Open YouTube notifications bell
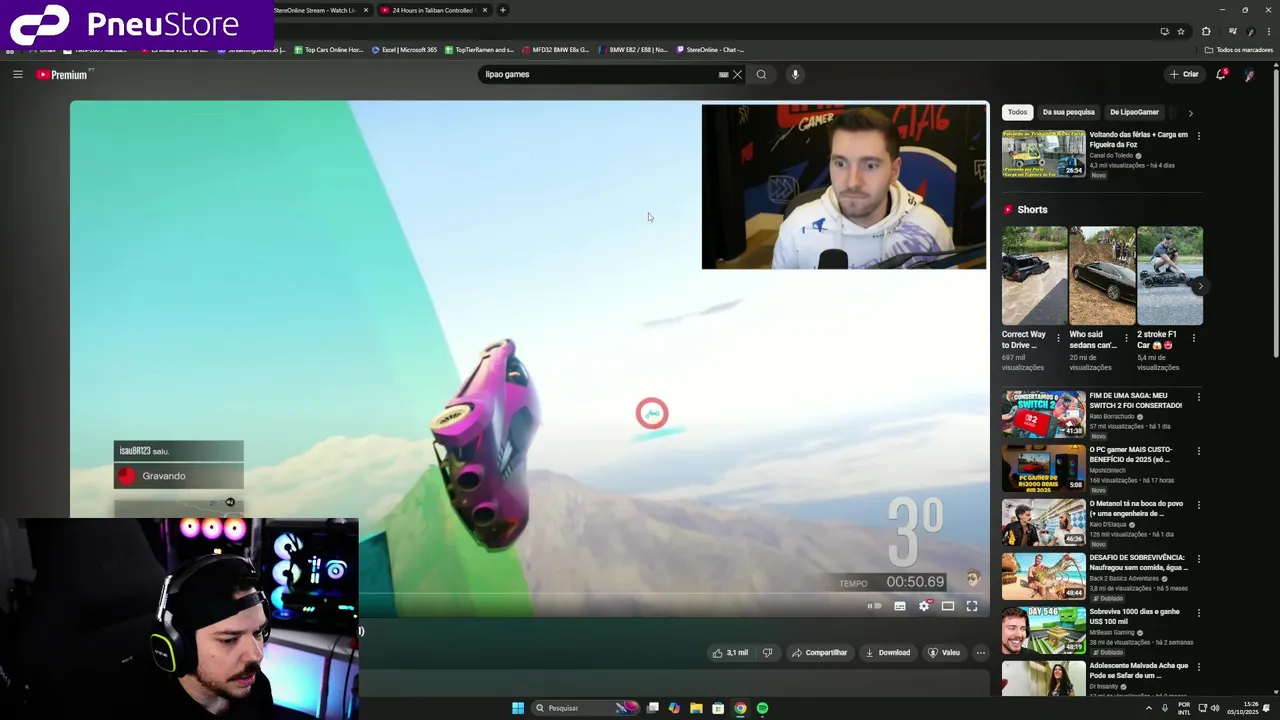The image size is (1280, 720). (1221, 74)
